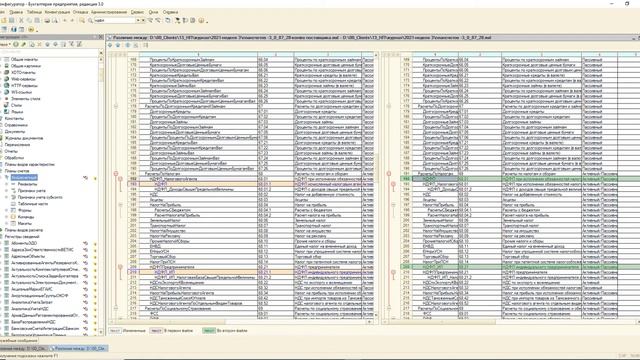Click the Во втором файле green legend swatch

coord(209,331)
